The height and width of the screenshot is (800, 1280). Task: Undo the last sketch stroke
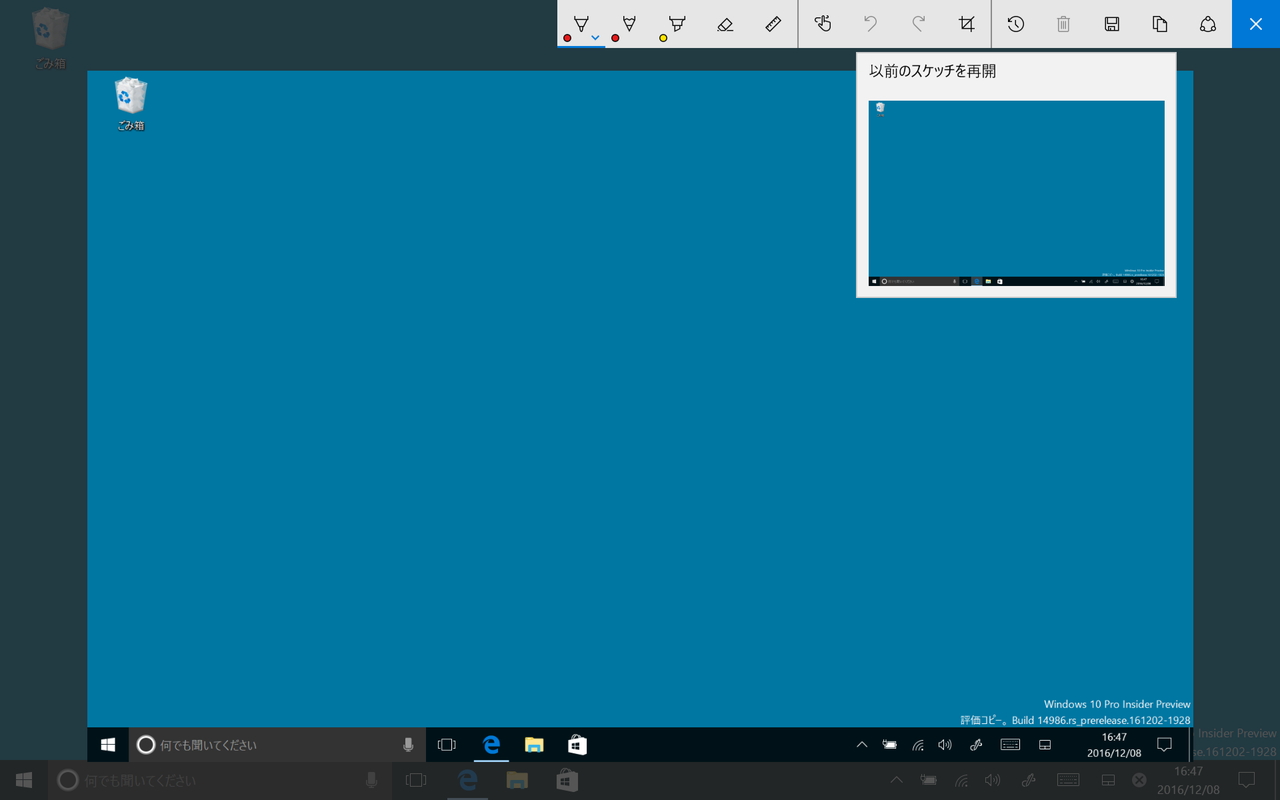tap(869, 23)
